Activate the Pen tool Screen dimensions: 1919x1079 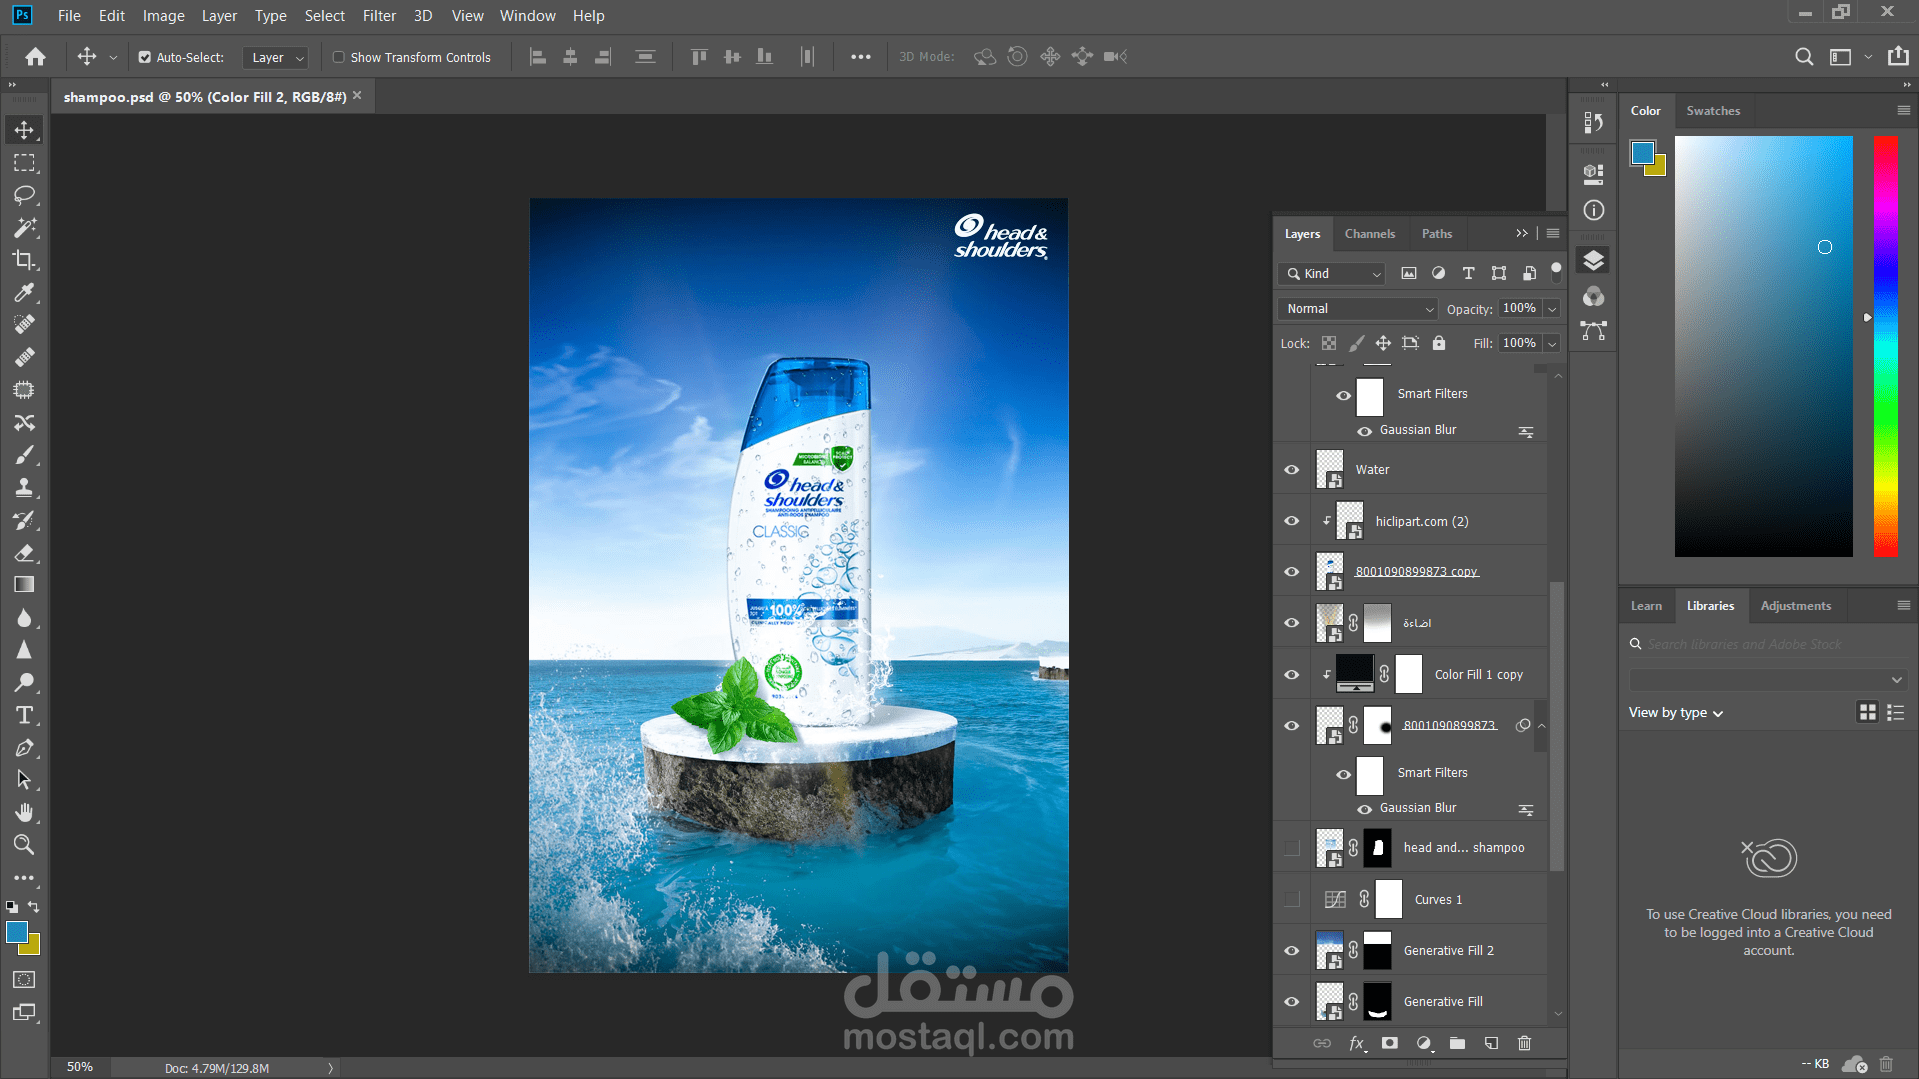[24, 748]
